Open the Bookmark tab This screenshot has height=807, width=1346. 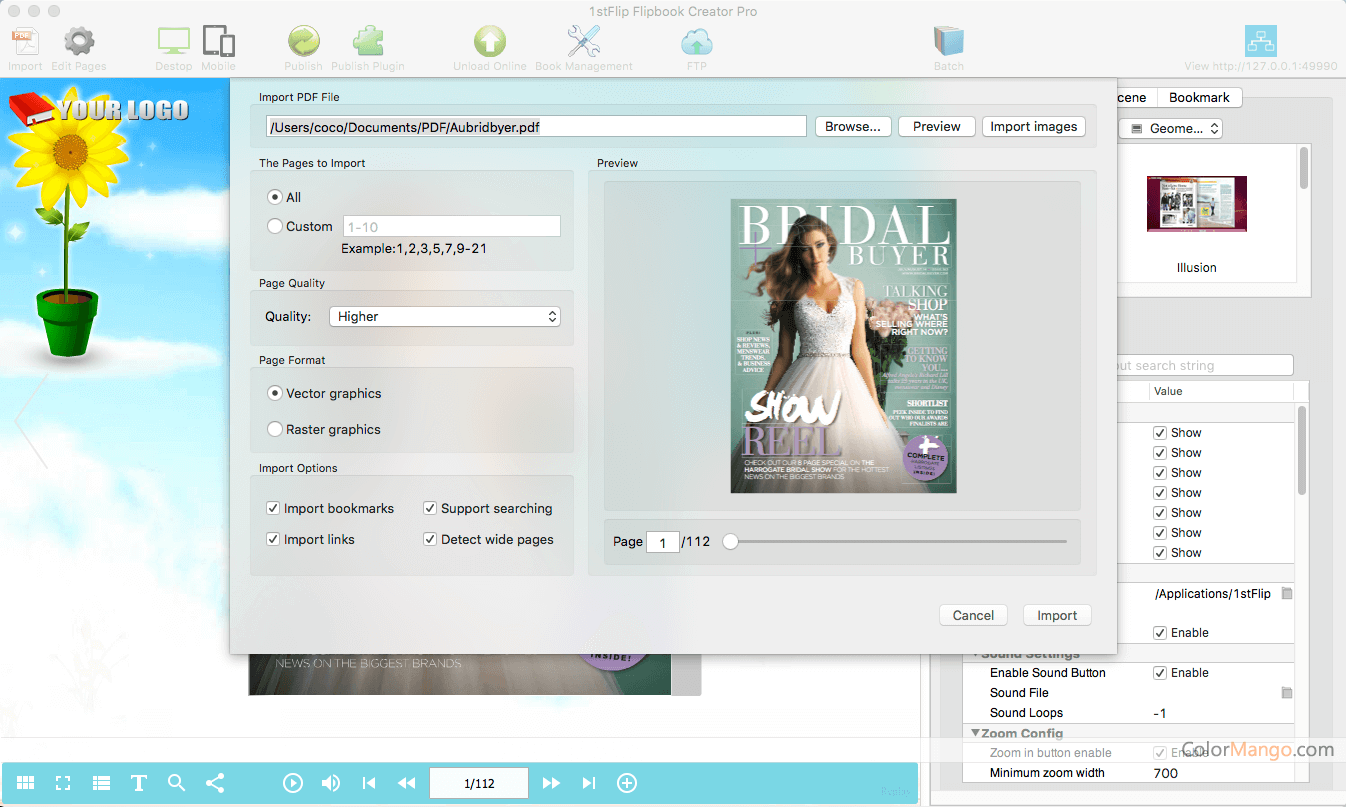pyautogui.click(x=1199, y=97)
